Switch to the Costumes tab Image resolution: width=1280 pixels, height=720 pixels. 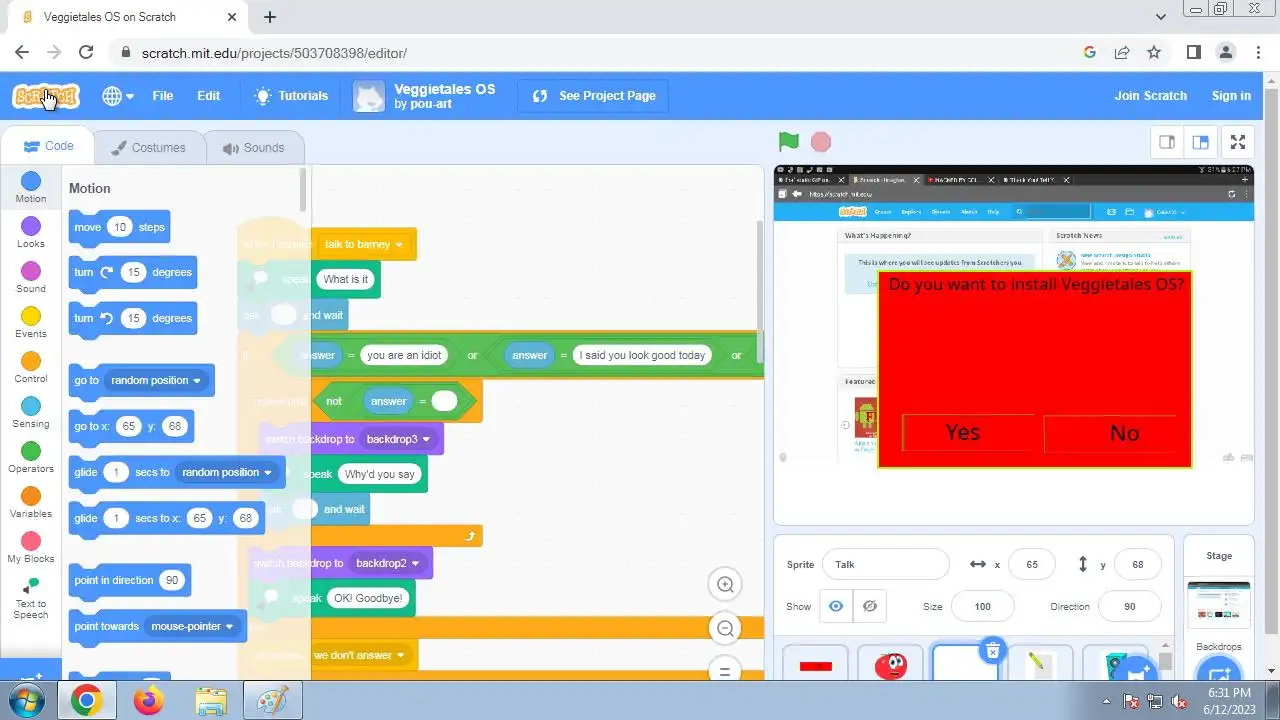[148, 147]
